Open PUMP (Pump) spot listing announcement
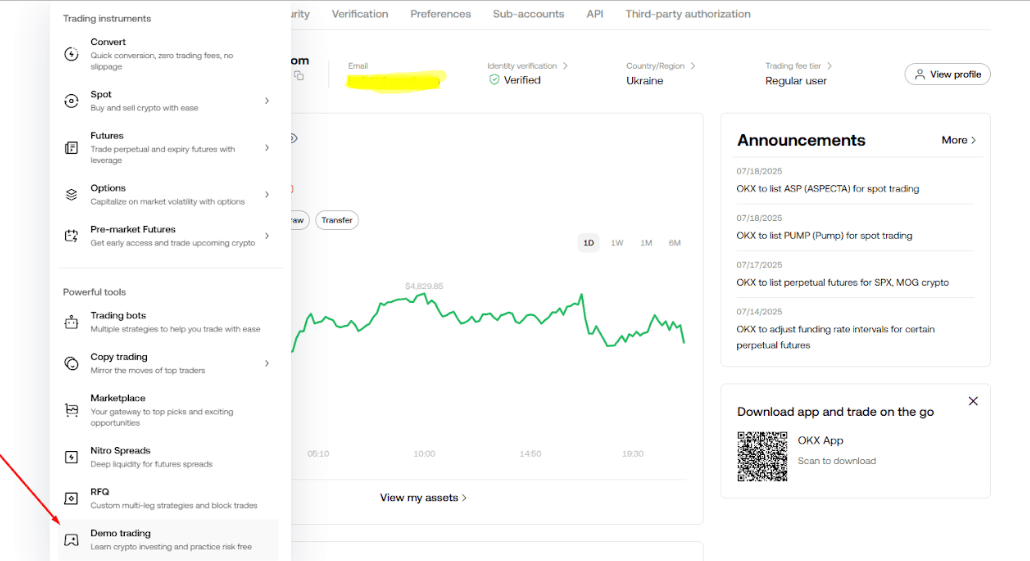This screenshot has height=561, width=1030. pyautogui.click(x=824, y=235)
